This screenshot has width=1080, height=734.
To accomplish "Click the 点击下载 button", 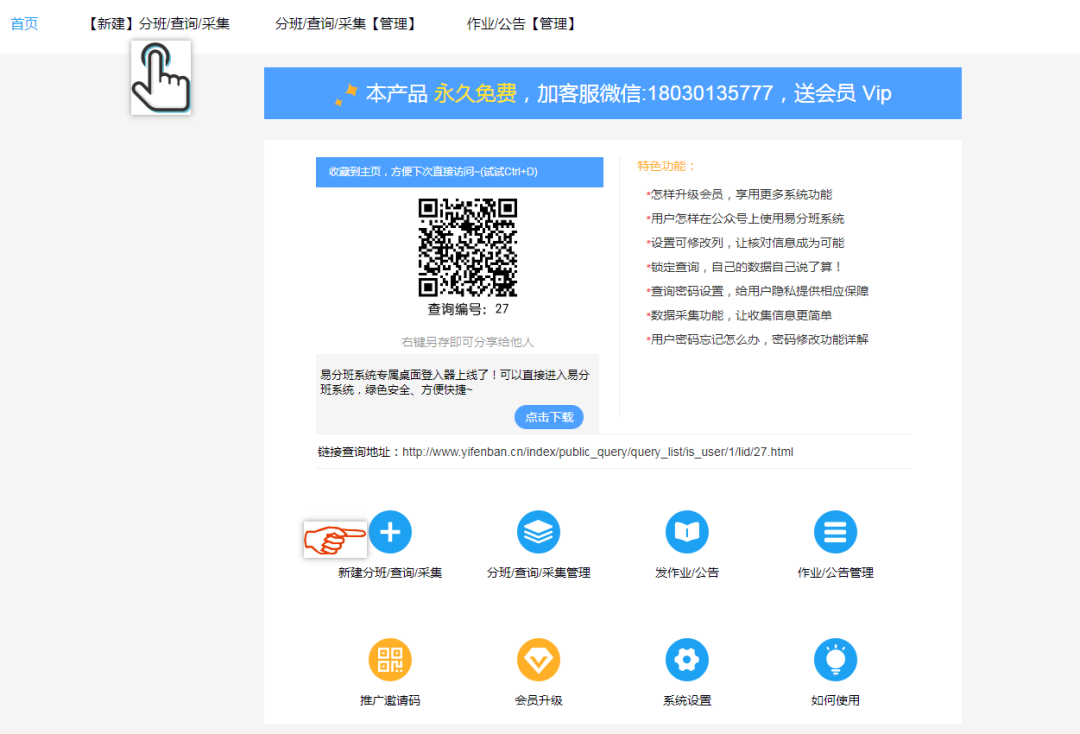I will click(549, 417).
